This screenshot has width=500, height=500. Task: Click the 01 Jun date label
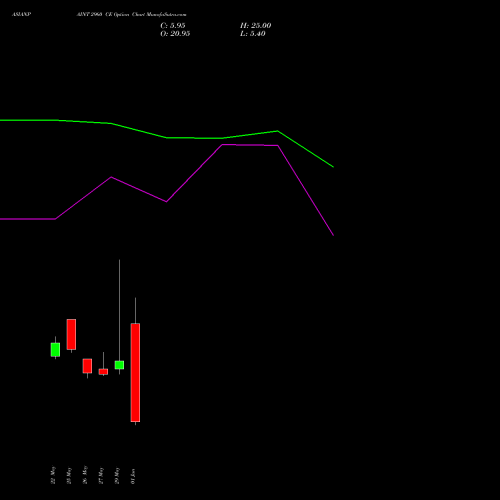tap(133, 476)
